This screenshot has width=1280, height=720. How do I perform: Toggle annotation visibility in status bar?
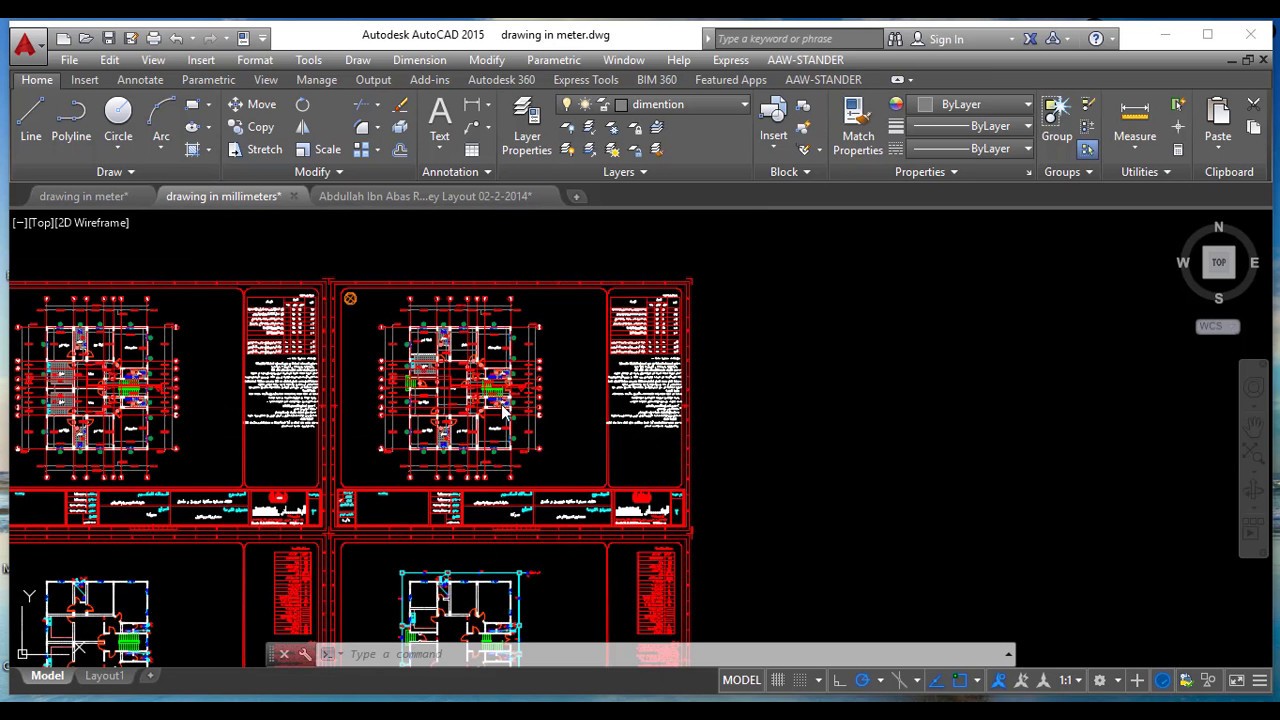tap(998, 680)
